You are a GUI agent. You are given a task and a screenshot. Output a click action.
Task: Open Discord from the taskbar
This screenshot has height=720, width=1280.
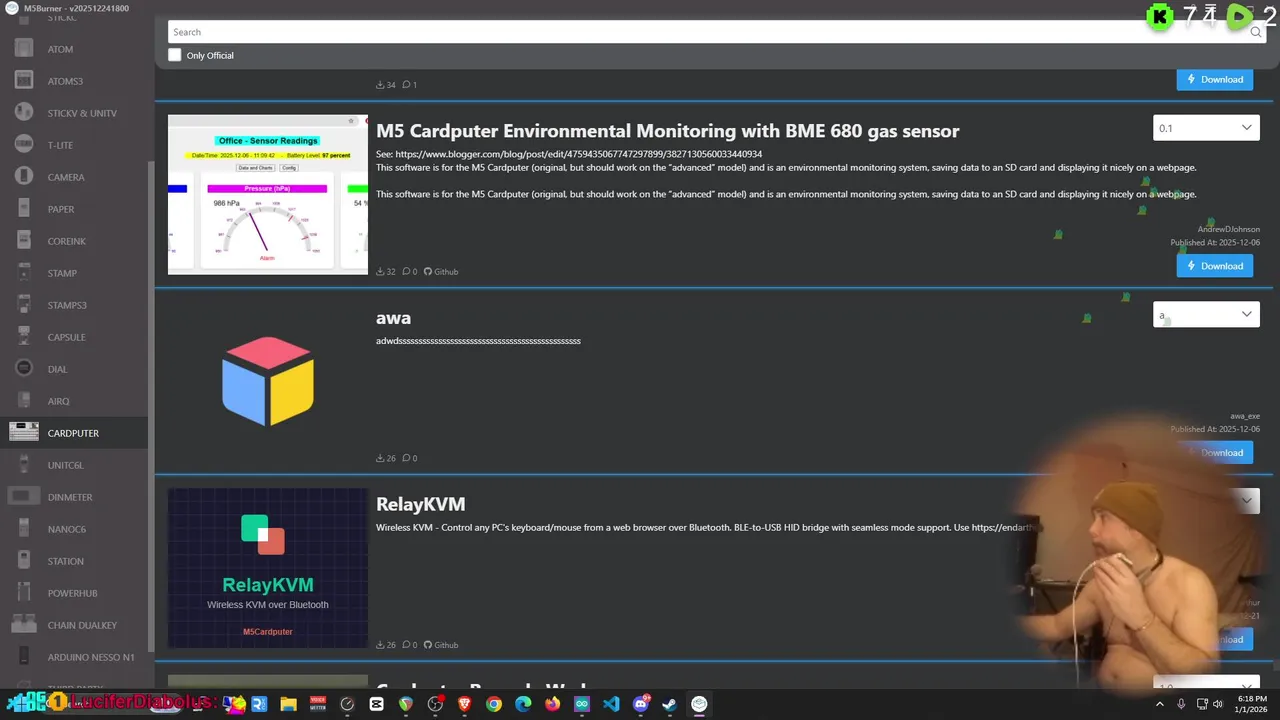point(641,704)
